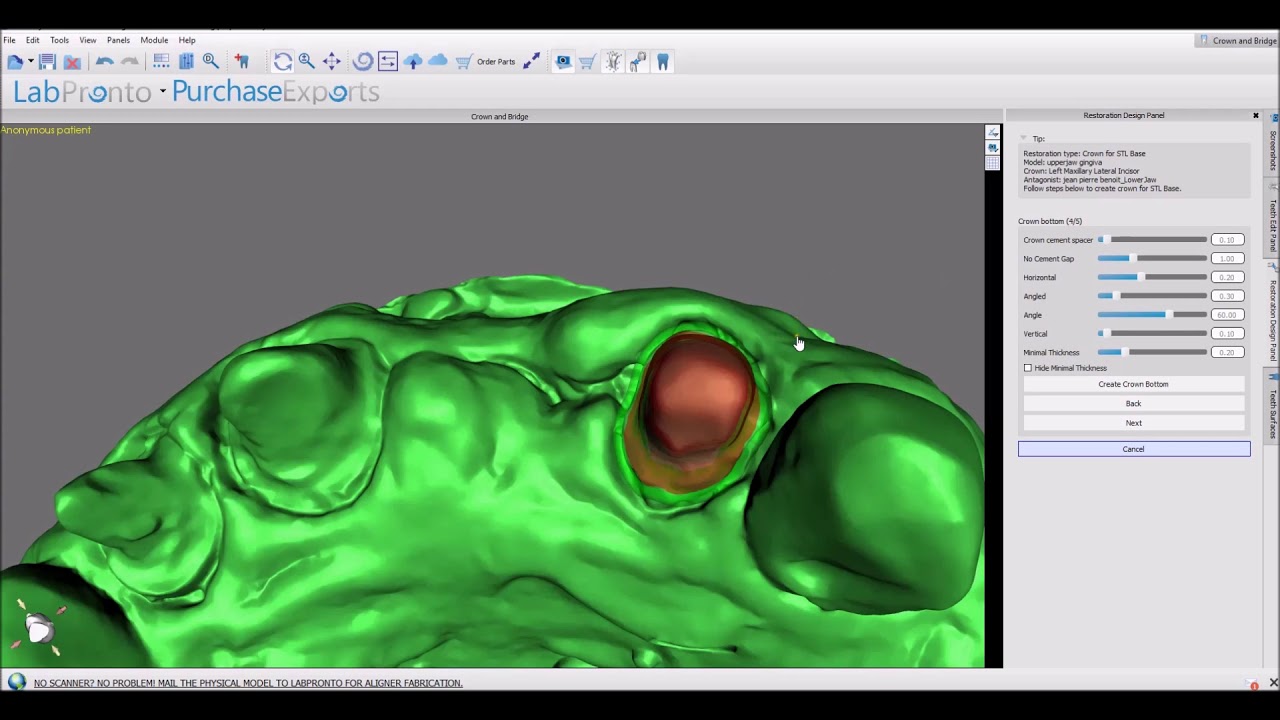Click the cloud upload icon
This screenshot has height=720, width=1280.
tap(413, 62)
